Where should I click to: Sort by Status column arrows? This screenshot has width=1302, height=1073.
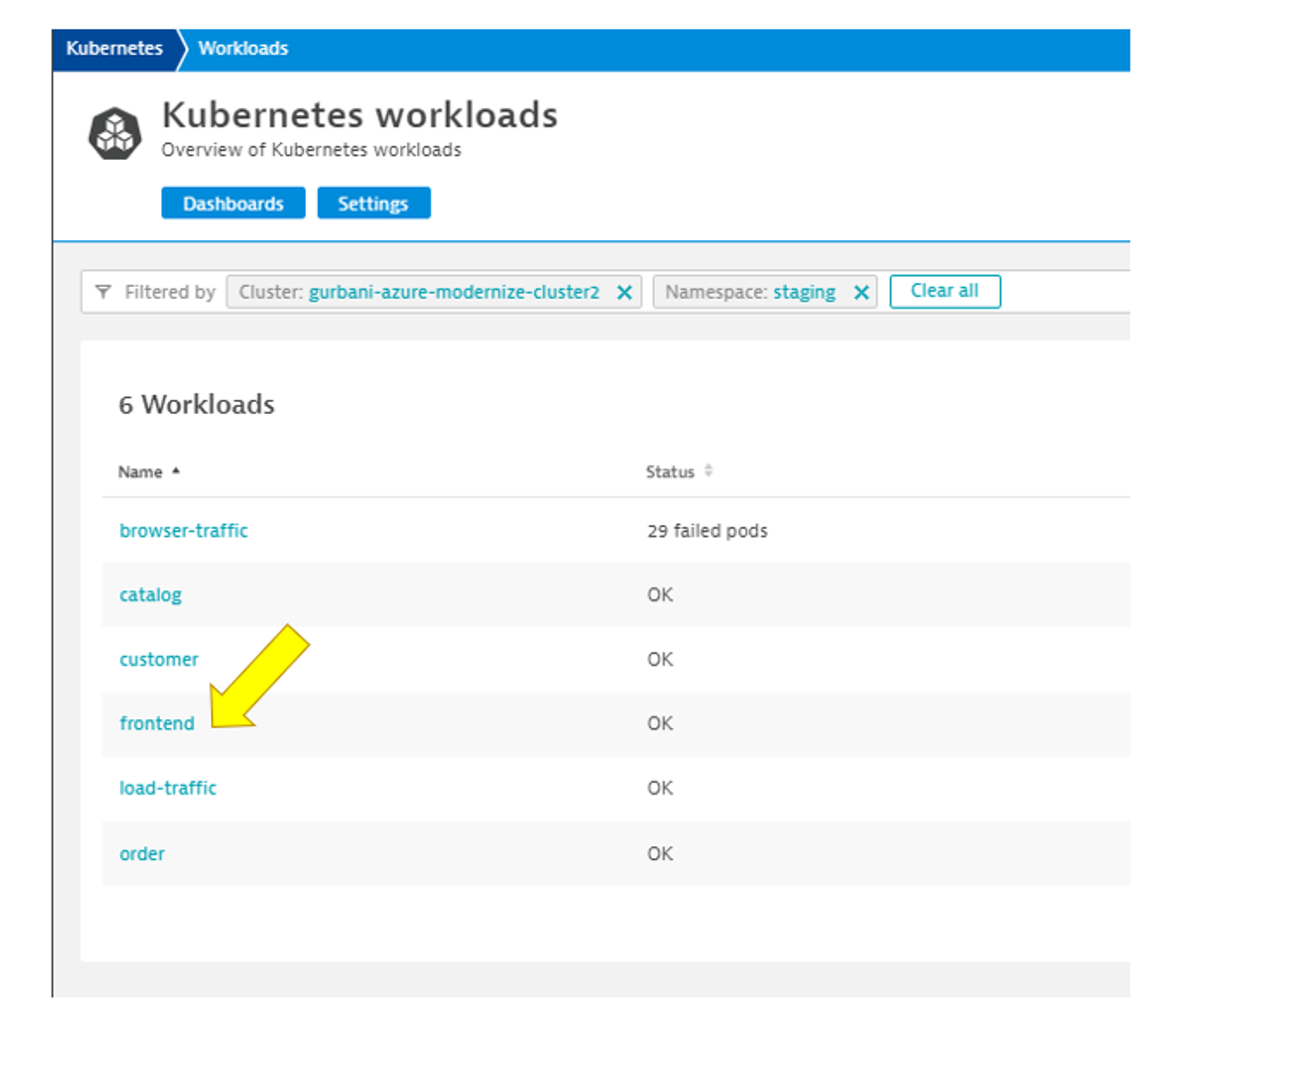(x=708, y=471)
